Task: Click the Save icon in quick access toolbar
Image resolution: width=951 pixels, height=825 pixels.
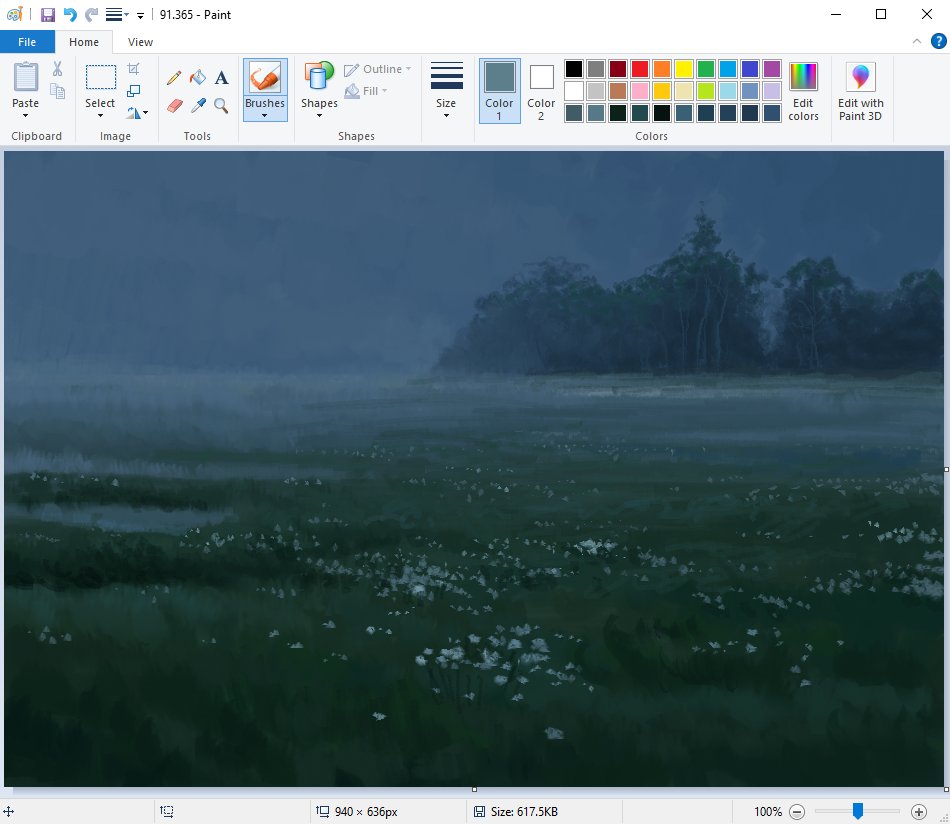Action: pyautogui.click(x=48, y=15)
